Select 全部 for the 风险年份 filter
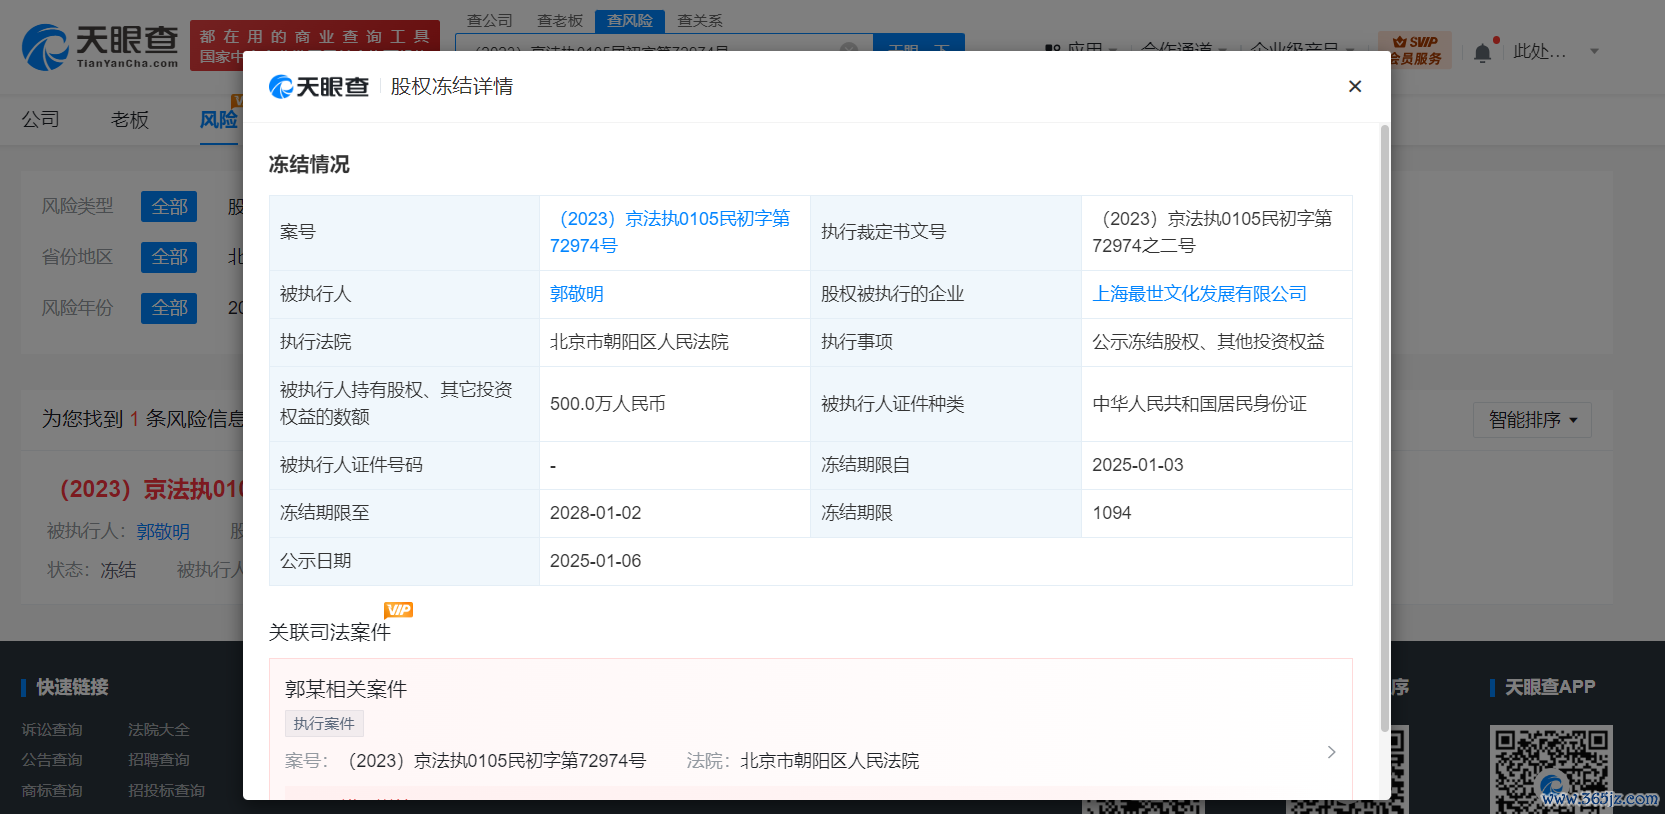Screen dimensions: 1665x814 click(x=169, y=308)
